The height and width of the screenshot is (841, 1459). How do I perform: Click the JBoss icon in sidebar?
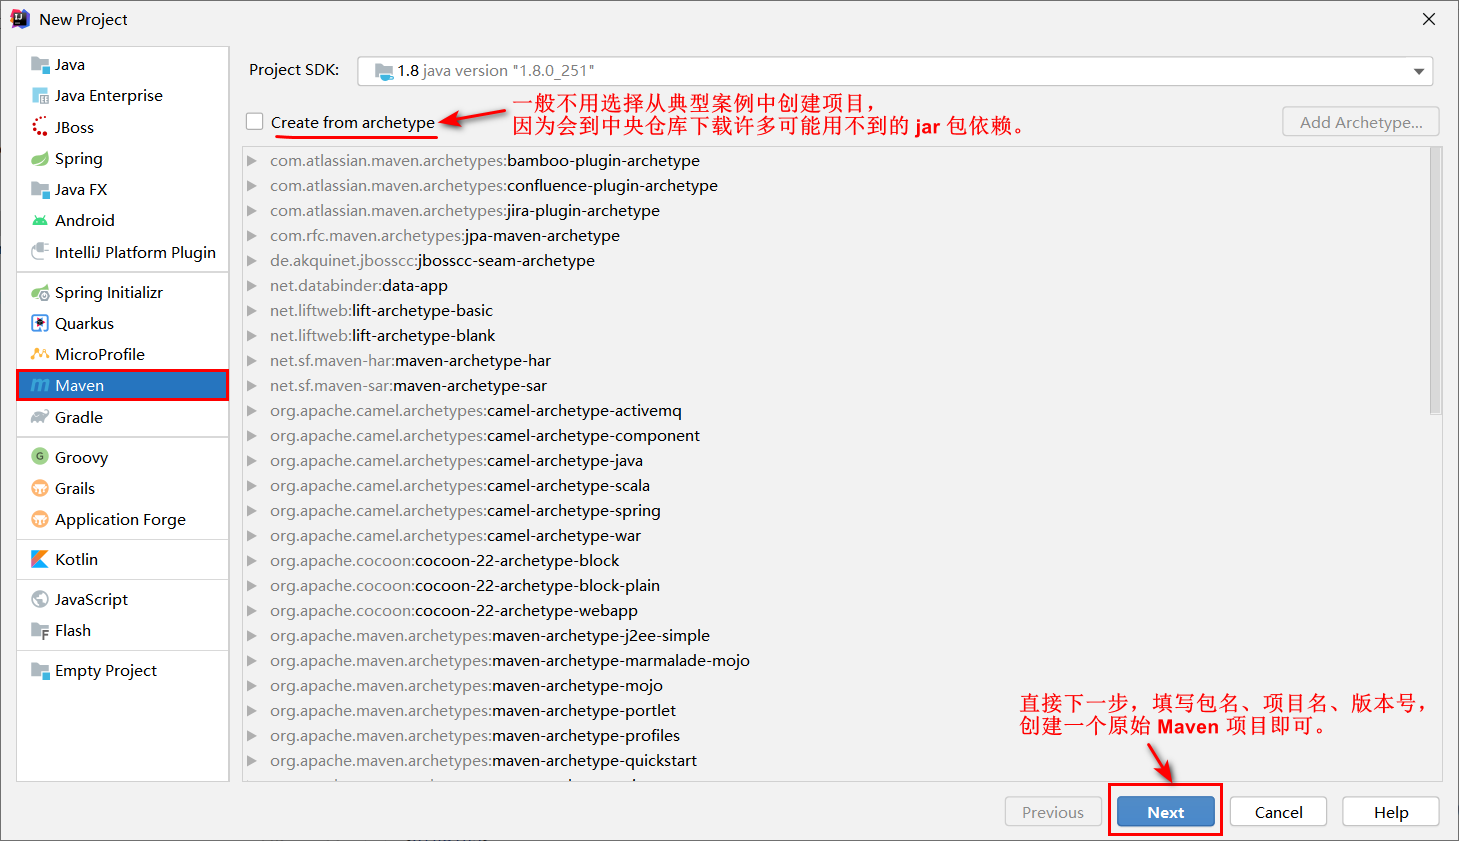coord(40,127)
